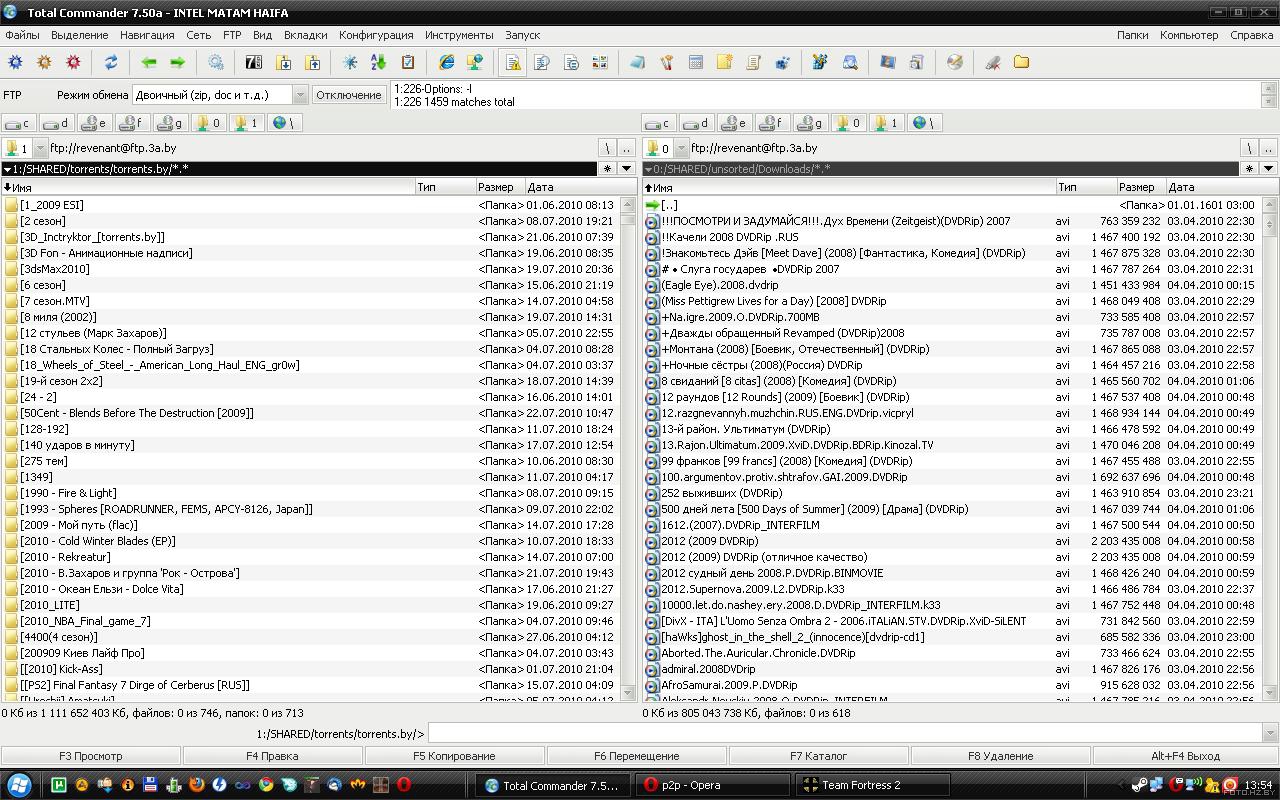
Task: Select drive d in left drive bar
Action: [x=56, y=123]
